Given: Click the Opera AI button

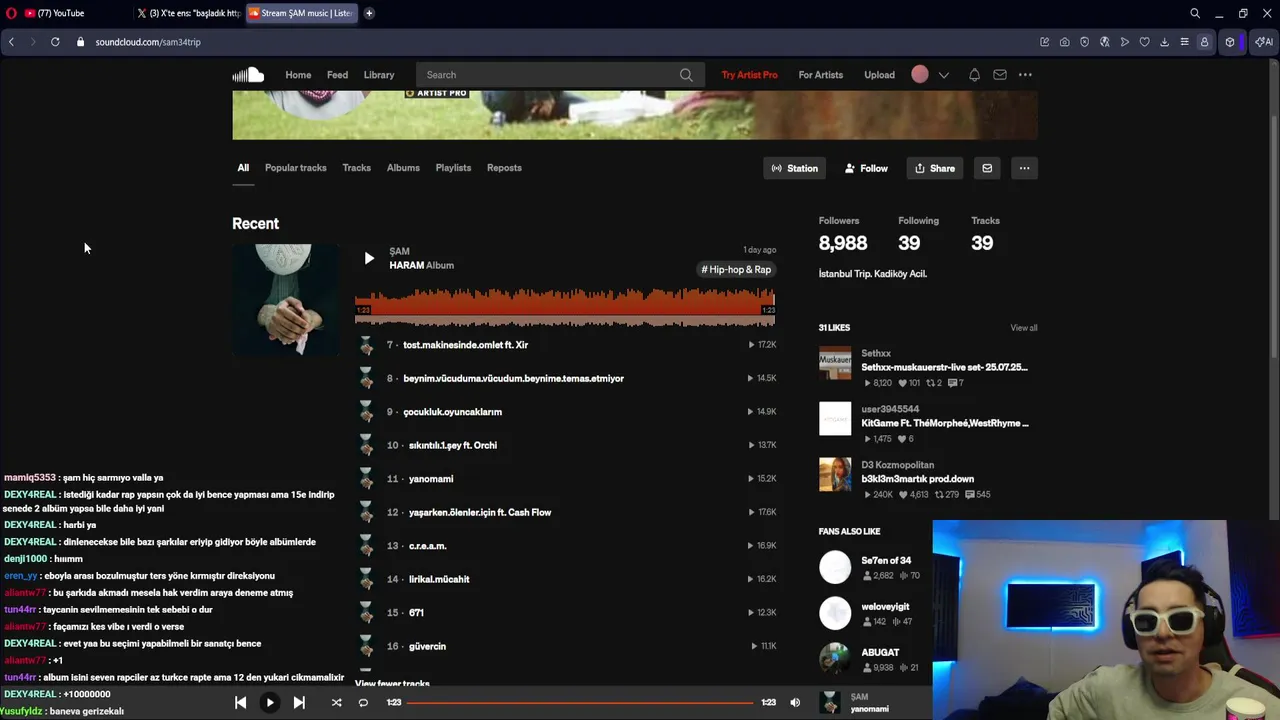Looking at the screenshot, I should 1263,42.
